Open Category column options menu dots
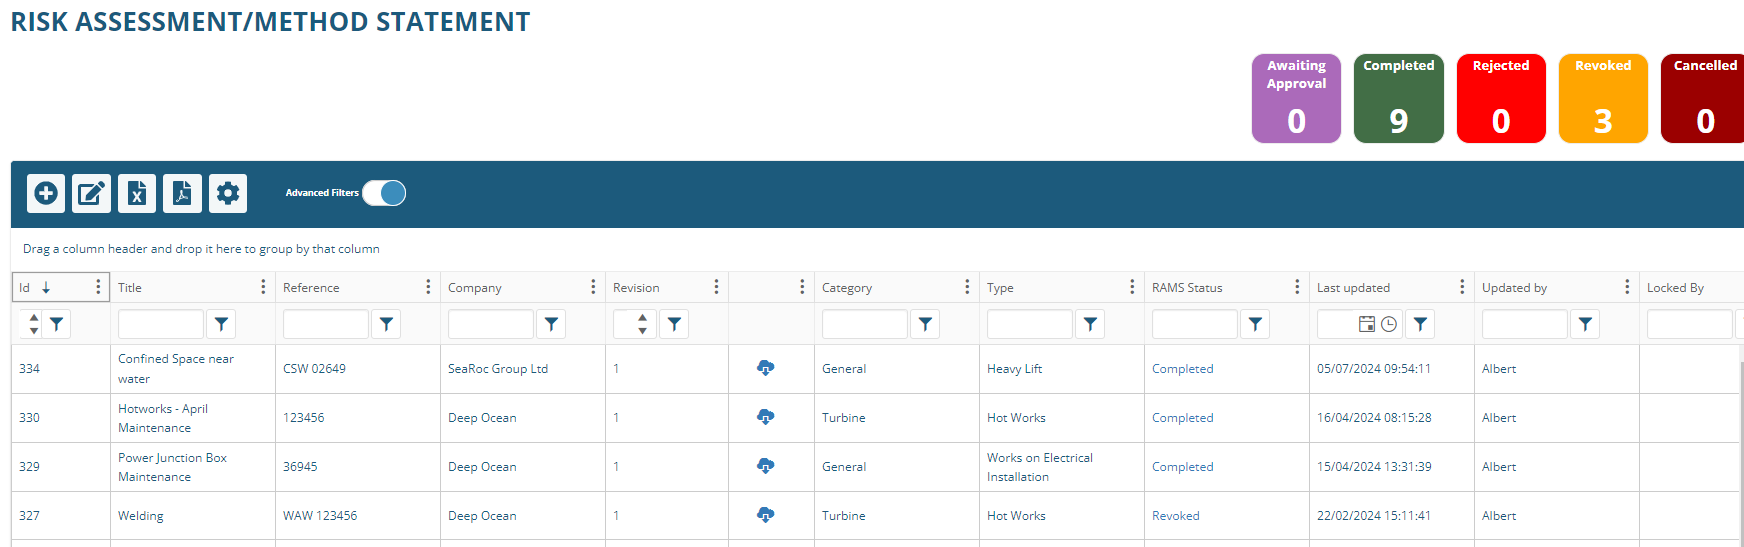Screen dimensions: 1744x547 tap(967, 287)
